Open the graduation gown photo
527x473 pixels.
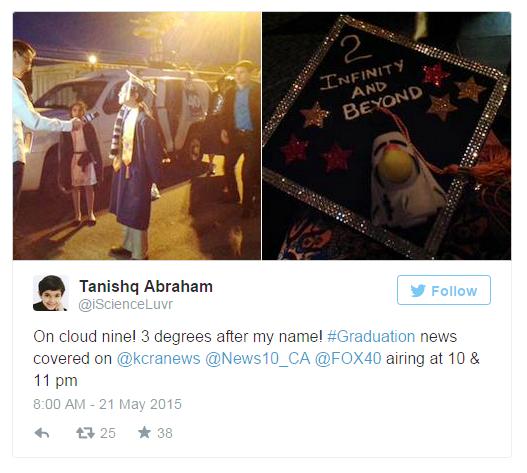tap(137, 136)
